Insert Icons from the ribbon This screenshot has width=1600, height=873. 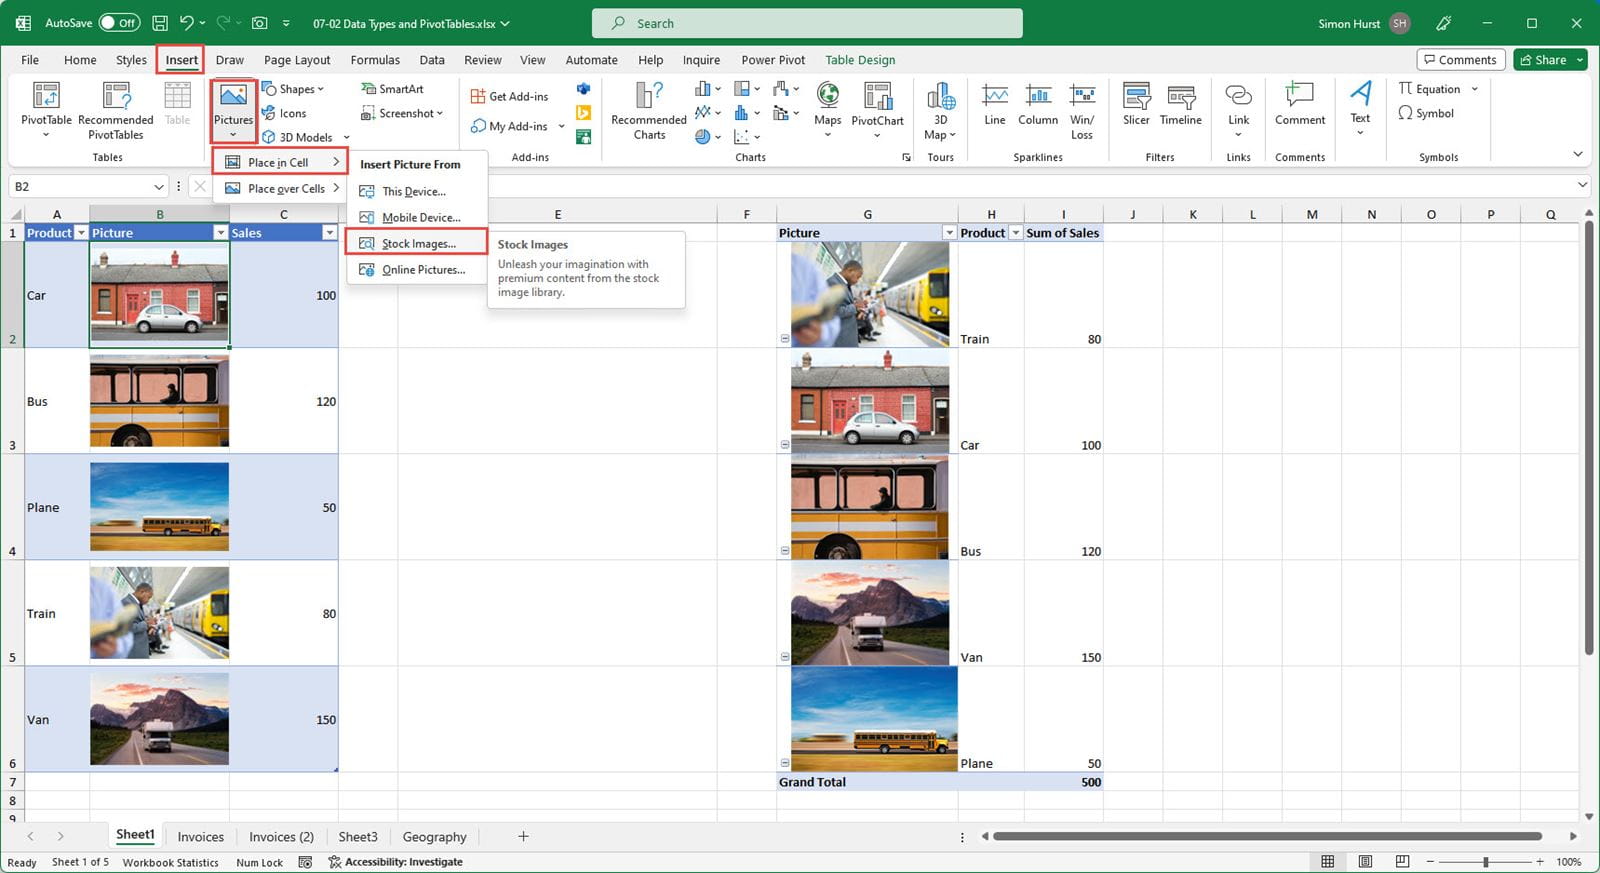285,113
